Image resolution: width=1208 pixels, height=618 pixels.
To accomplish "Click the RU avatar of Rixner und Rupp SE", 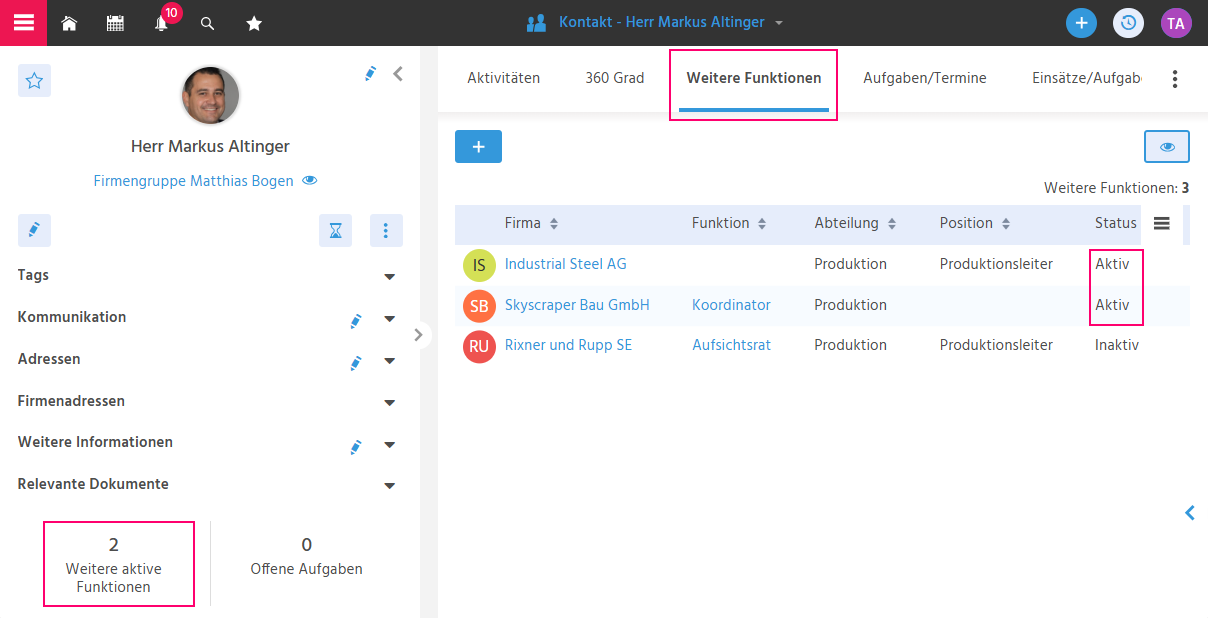I will (479, 346).
